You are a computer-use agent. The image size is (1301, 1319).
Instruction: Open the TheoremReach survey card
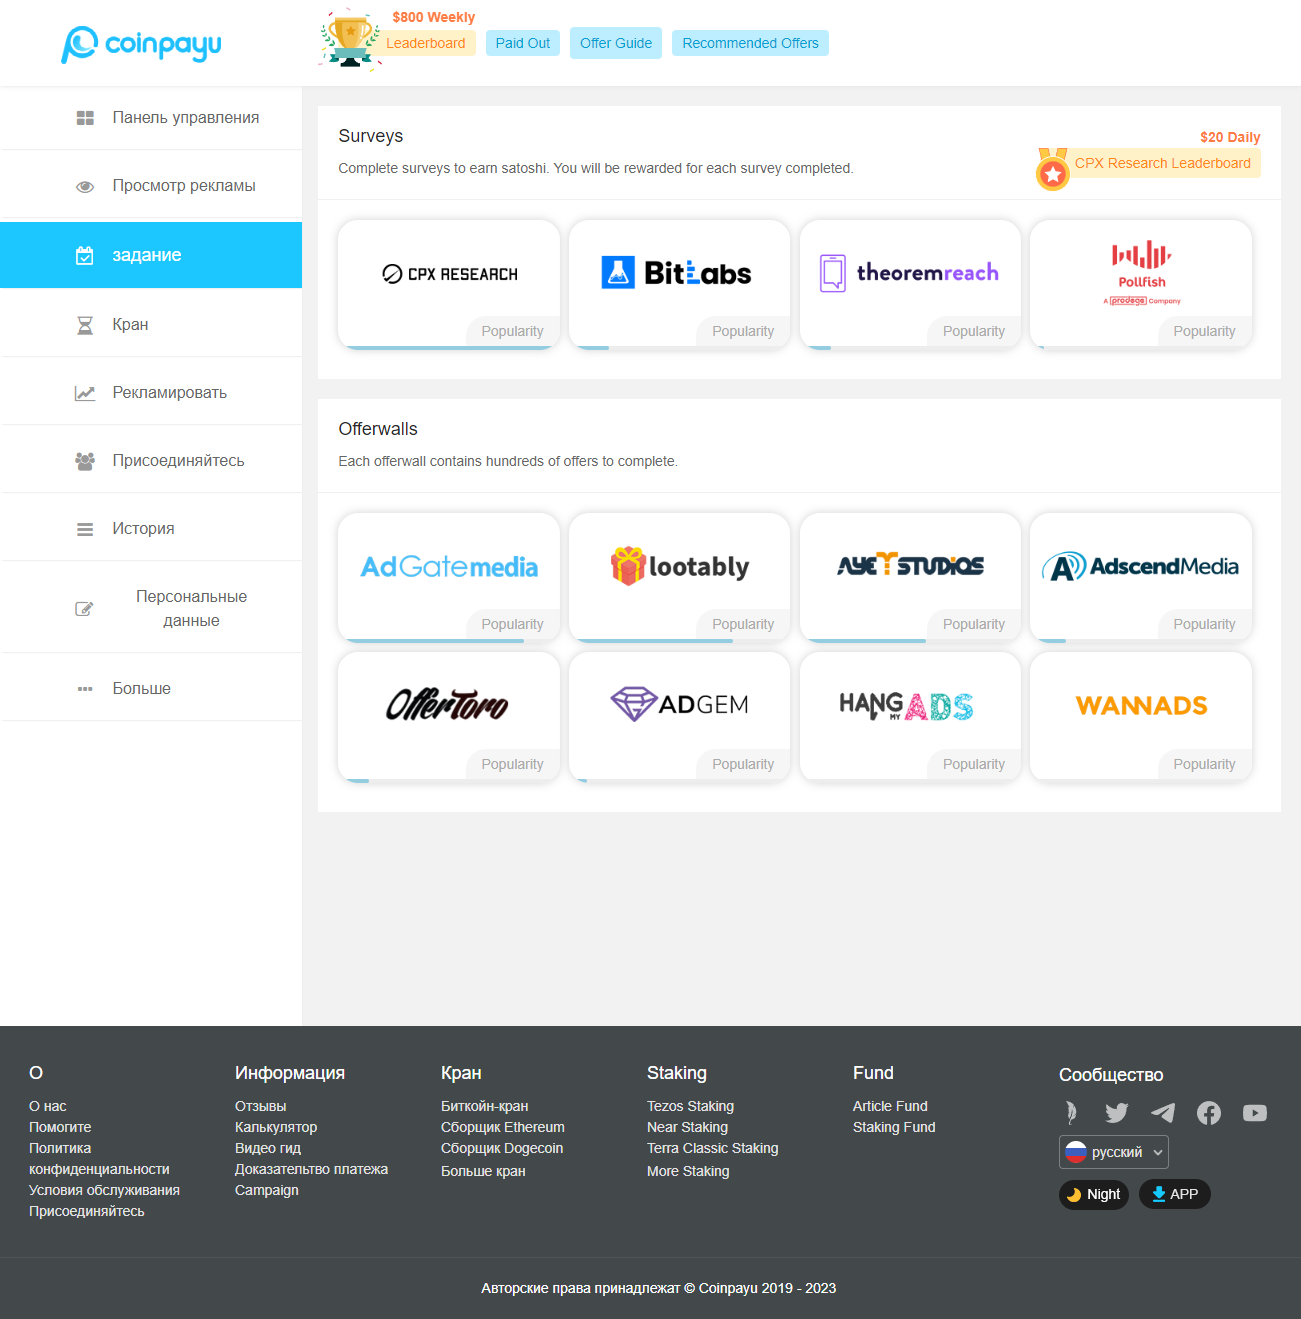(x=910, y=284)
